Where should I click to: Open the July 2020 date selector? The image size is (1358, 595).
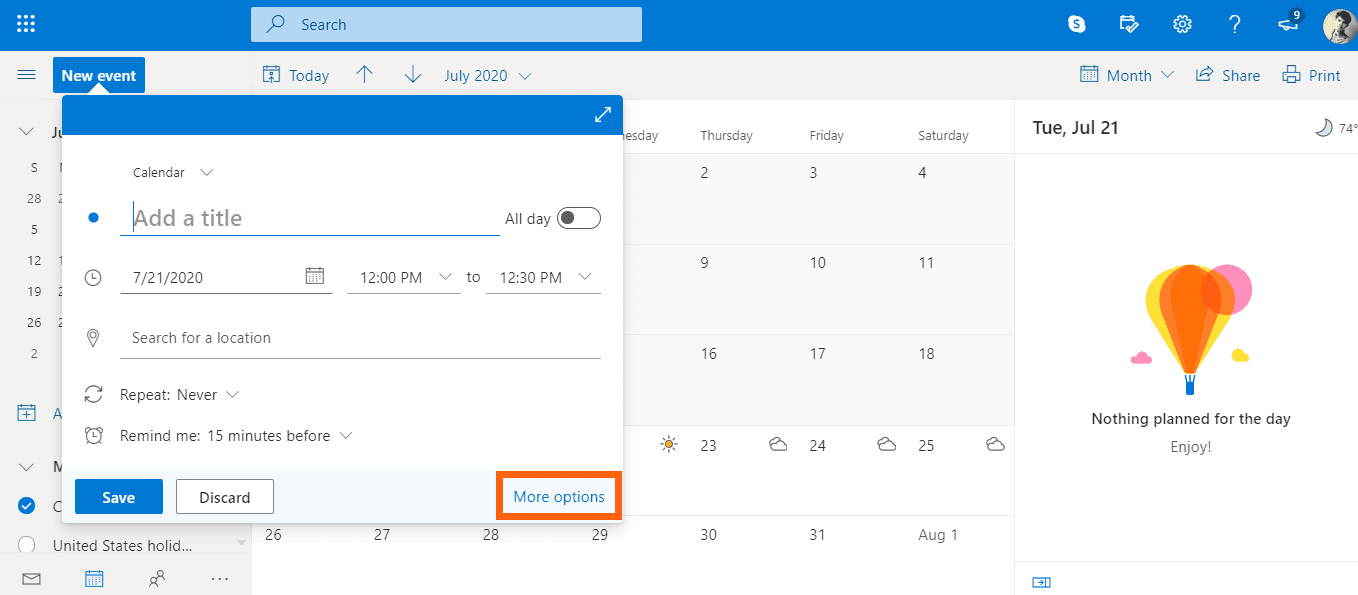pyautogui.click(x=487, y=74)
